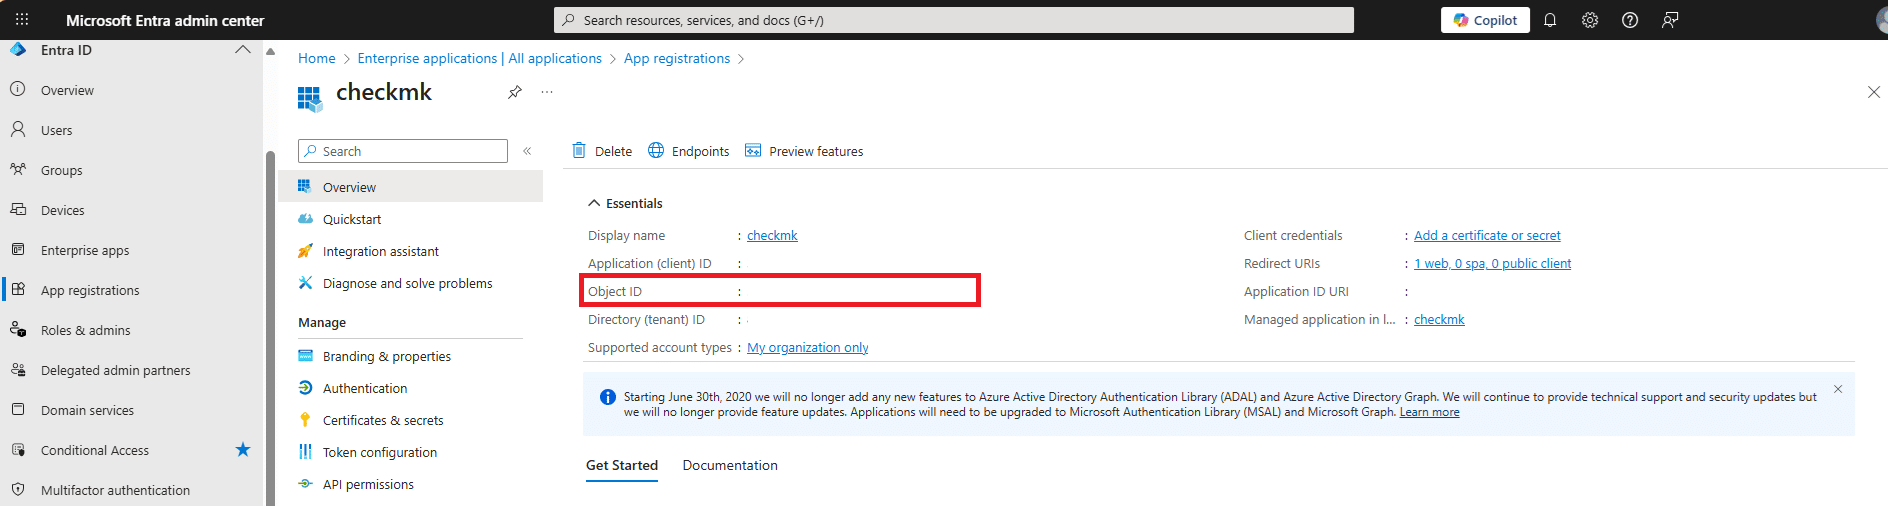Click the top search resources field

(x=953, y=20)
